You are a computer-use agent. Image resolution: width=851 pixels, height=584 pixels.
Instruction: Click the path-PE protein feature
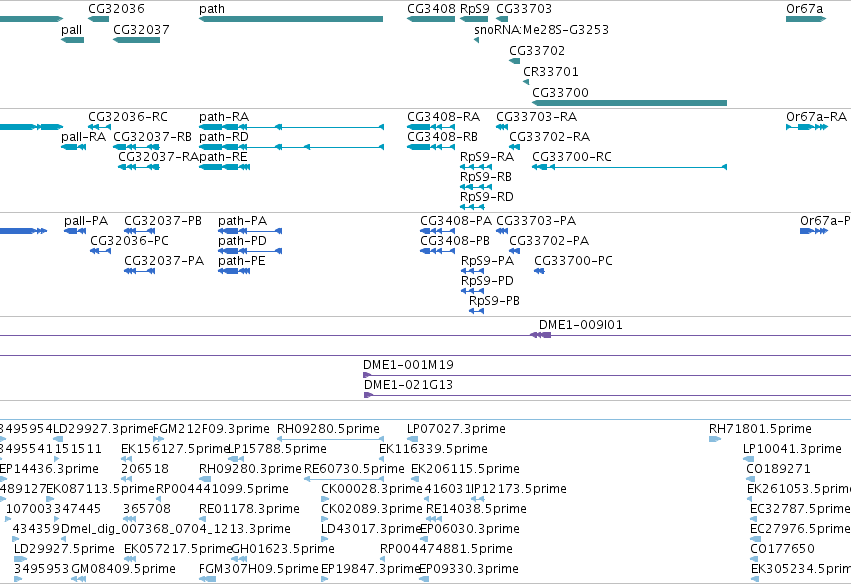click(234, 271)
